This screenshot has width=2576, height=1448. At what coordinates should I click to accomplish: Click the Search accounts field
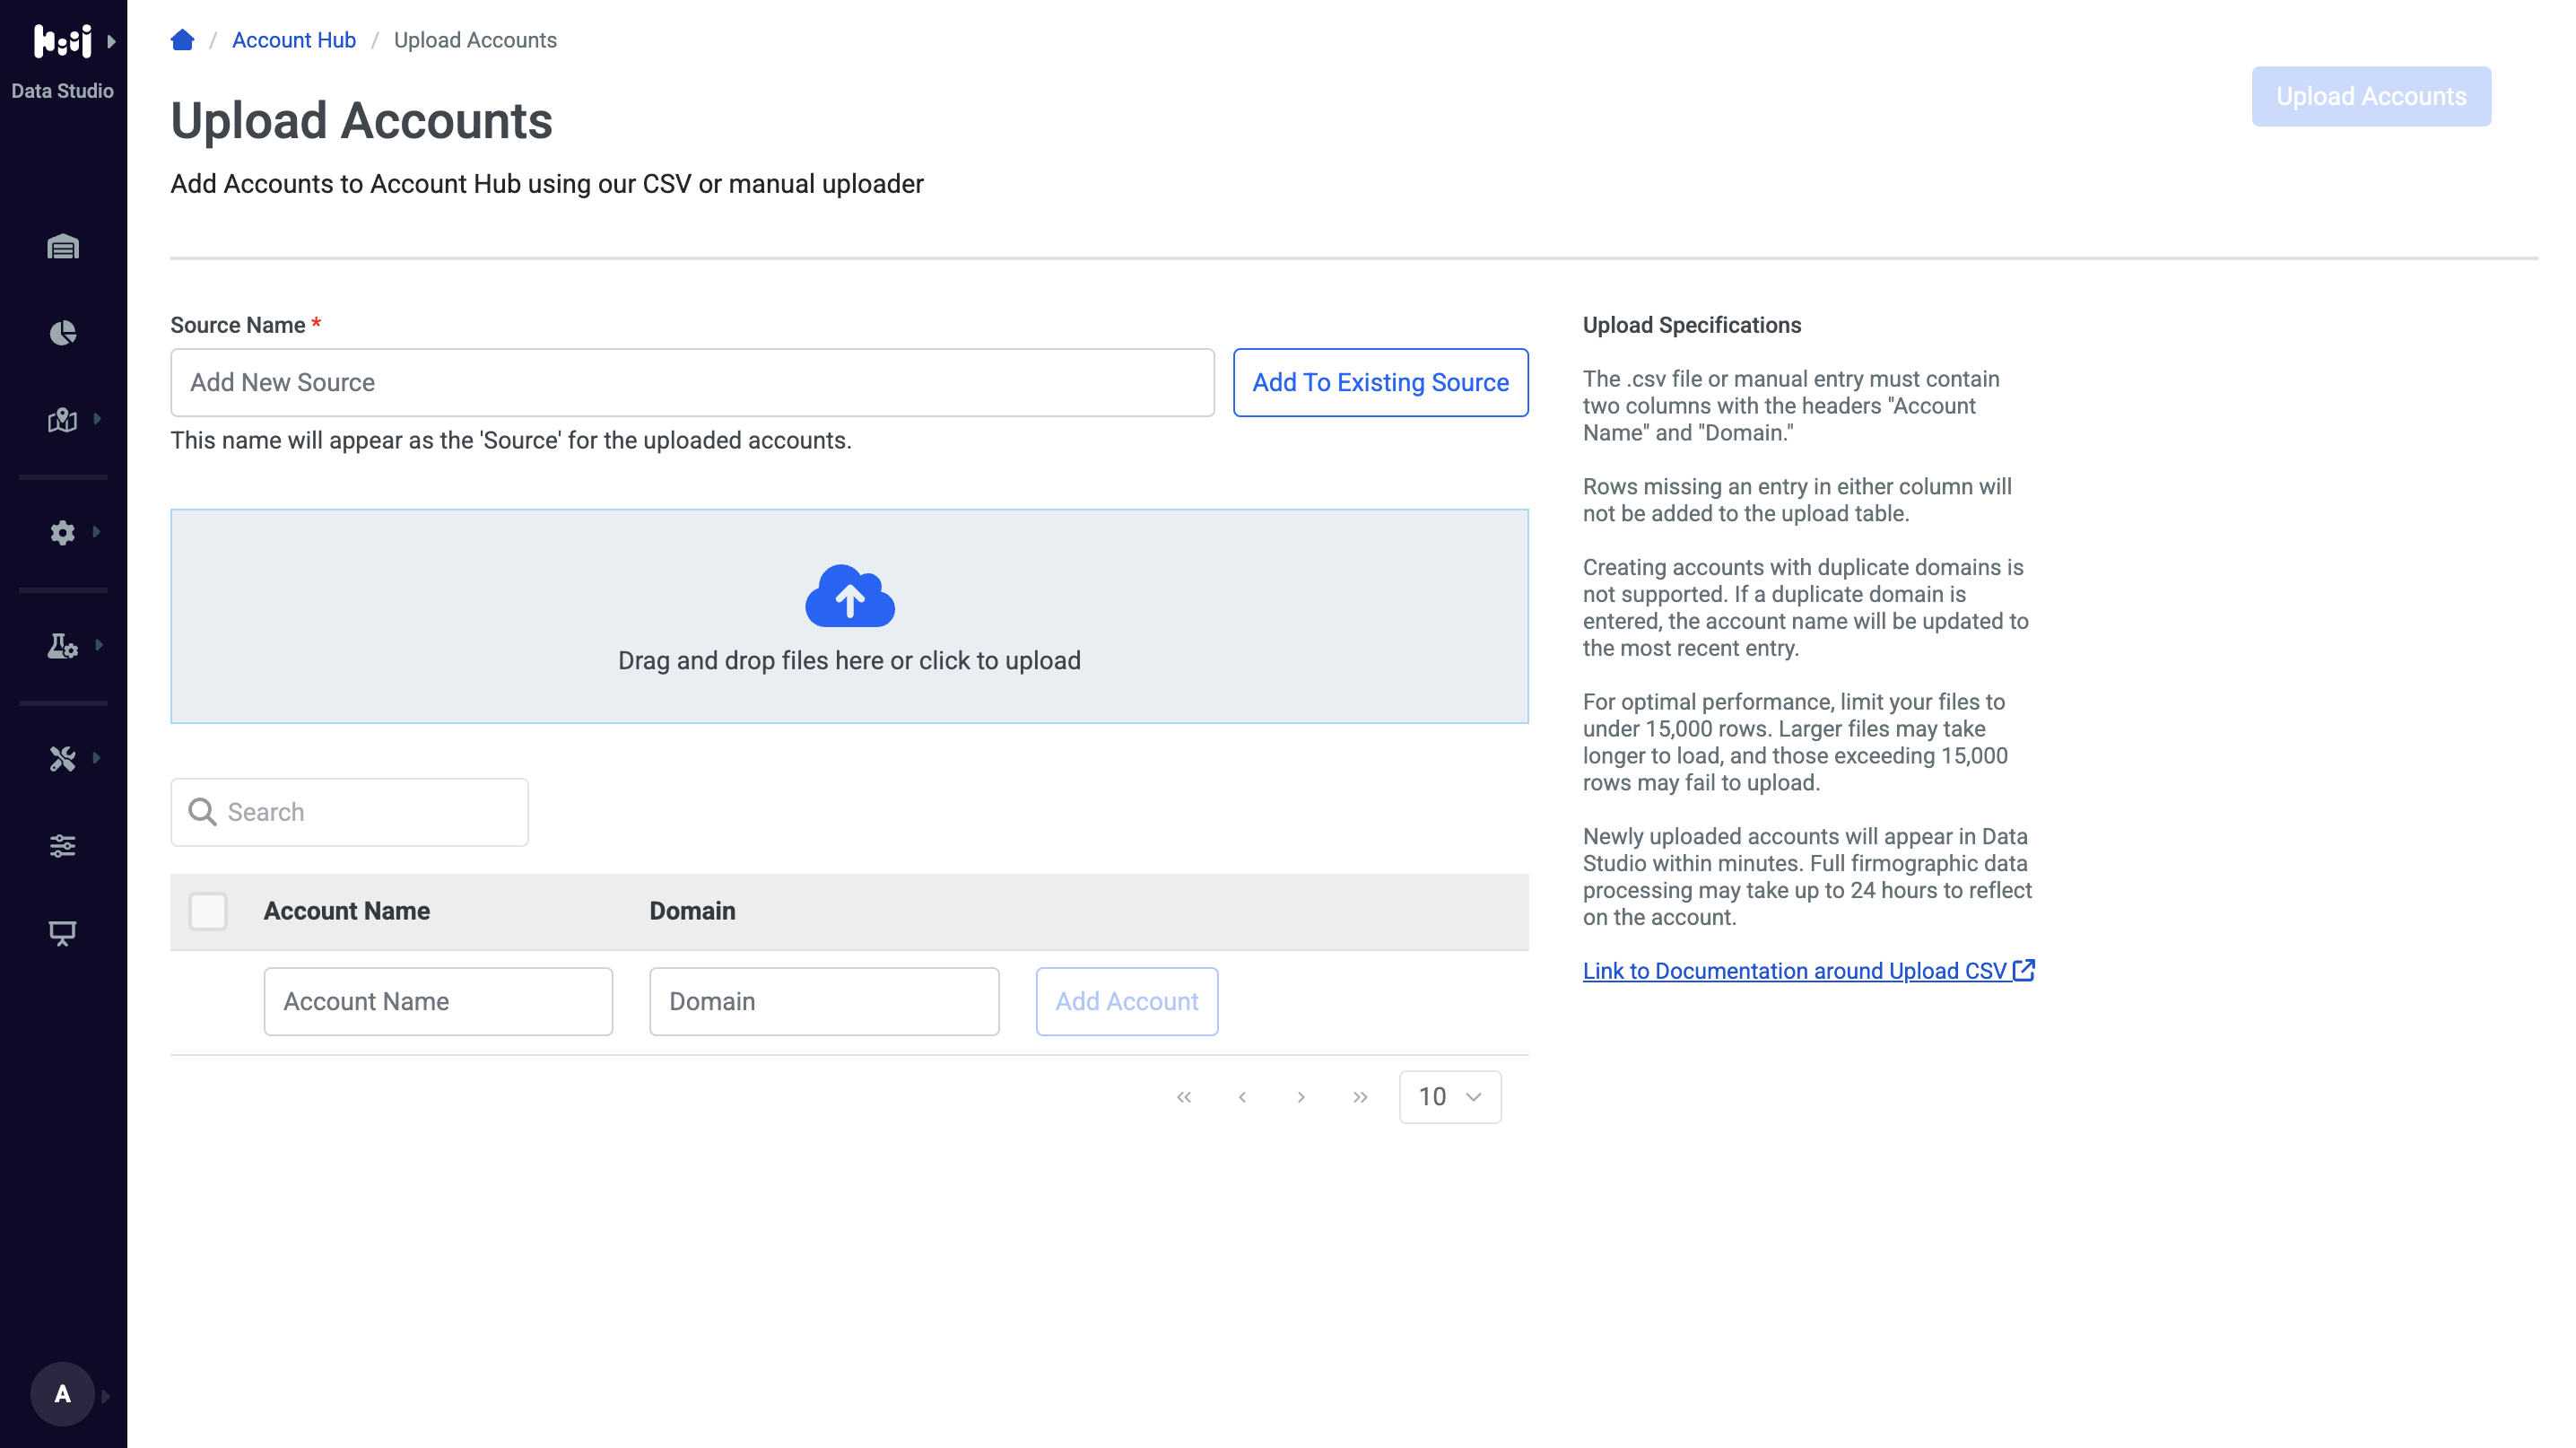click(x=349, y=812)
